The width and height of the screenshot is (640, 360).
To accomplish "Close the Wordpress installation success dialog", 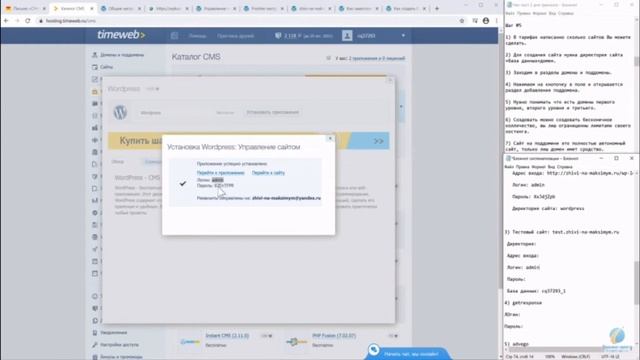I will pyautogui.click(x=330, y=138).
